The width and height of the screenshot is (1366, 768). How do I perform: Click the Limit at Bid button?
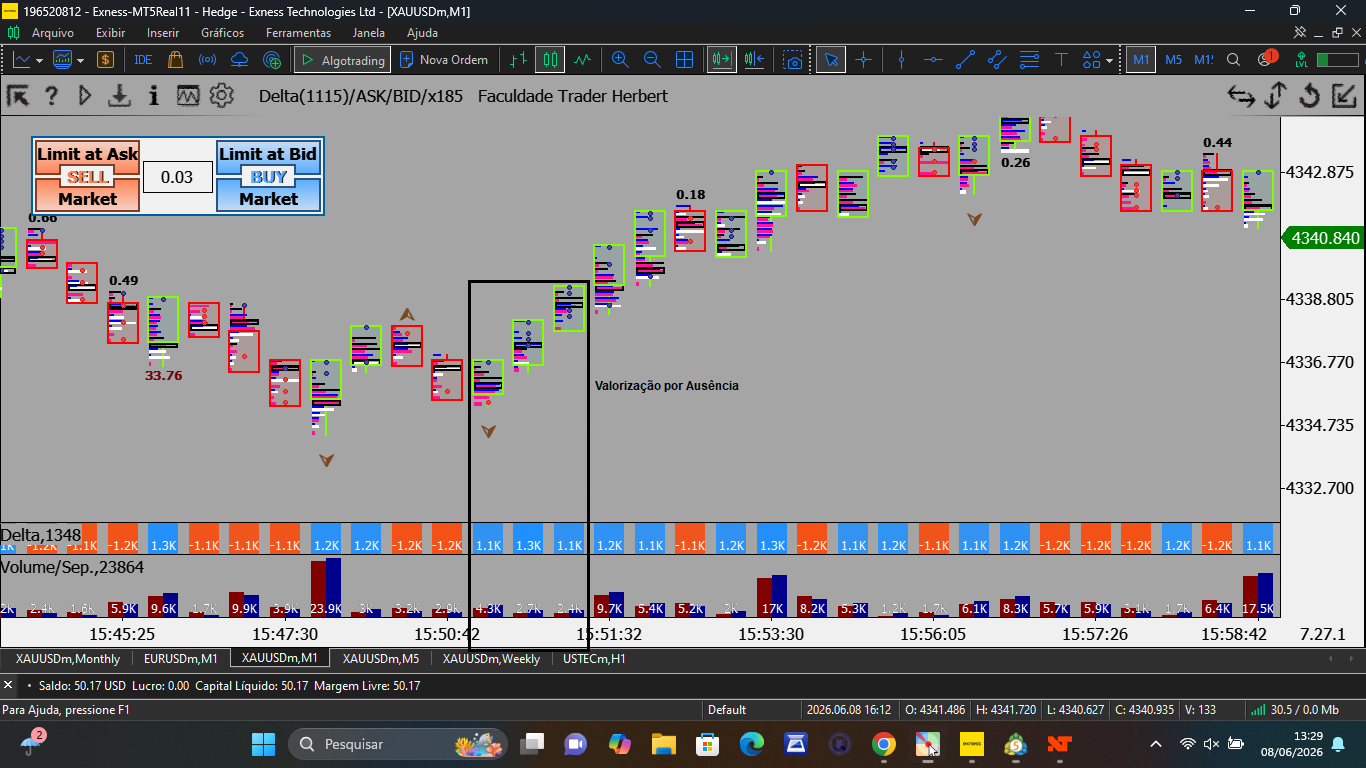coord(268,154)
